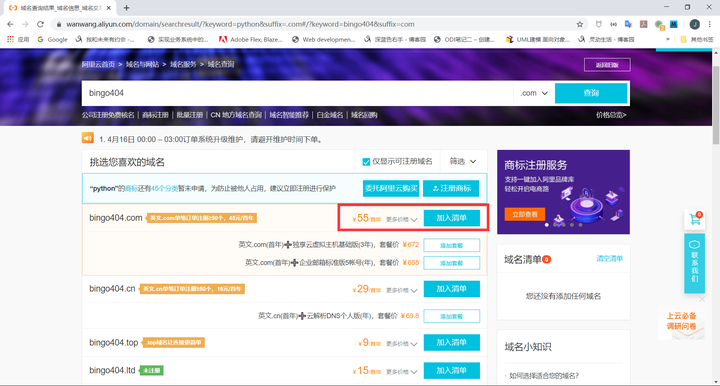720x386 pixels.
Task: Open the batch registration nav link
Action: pos(190,115)
